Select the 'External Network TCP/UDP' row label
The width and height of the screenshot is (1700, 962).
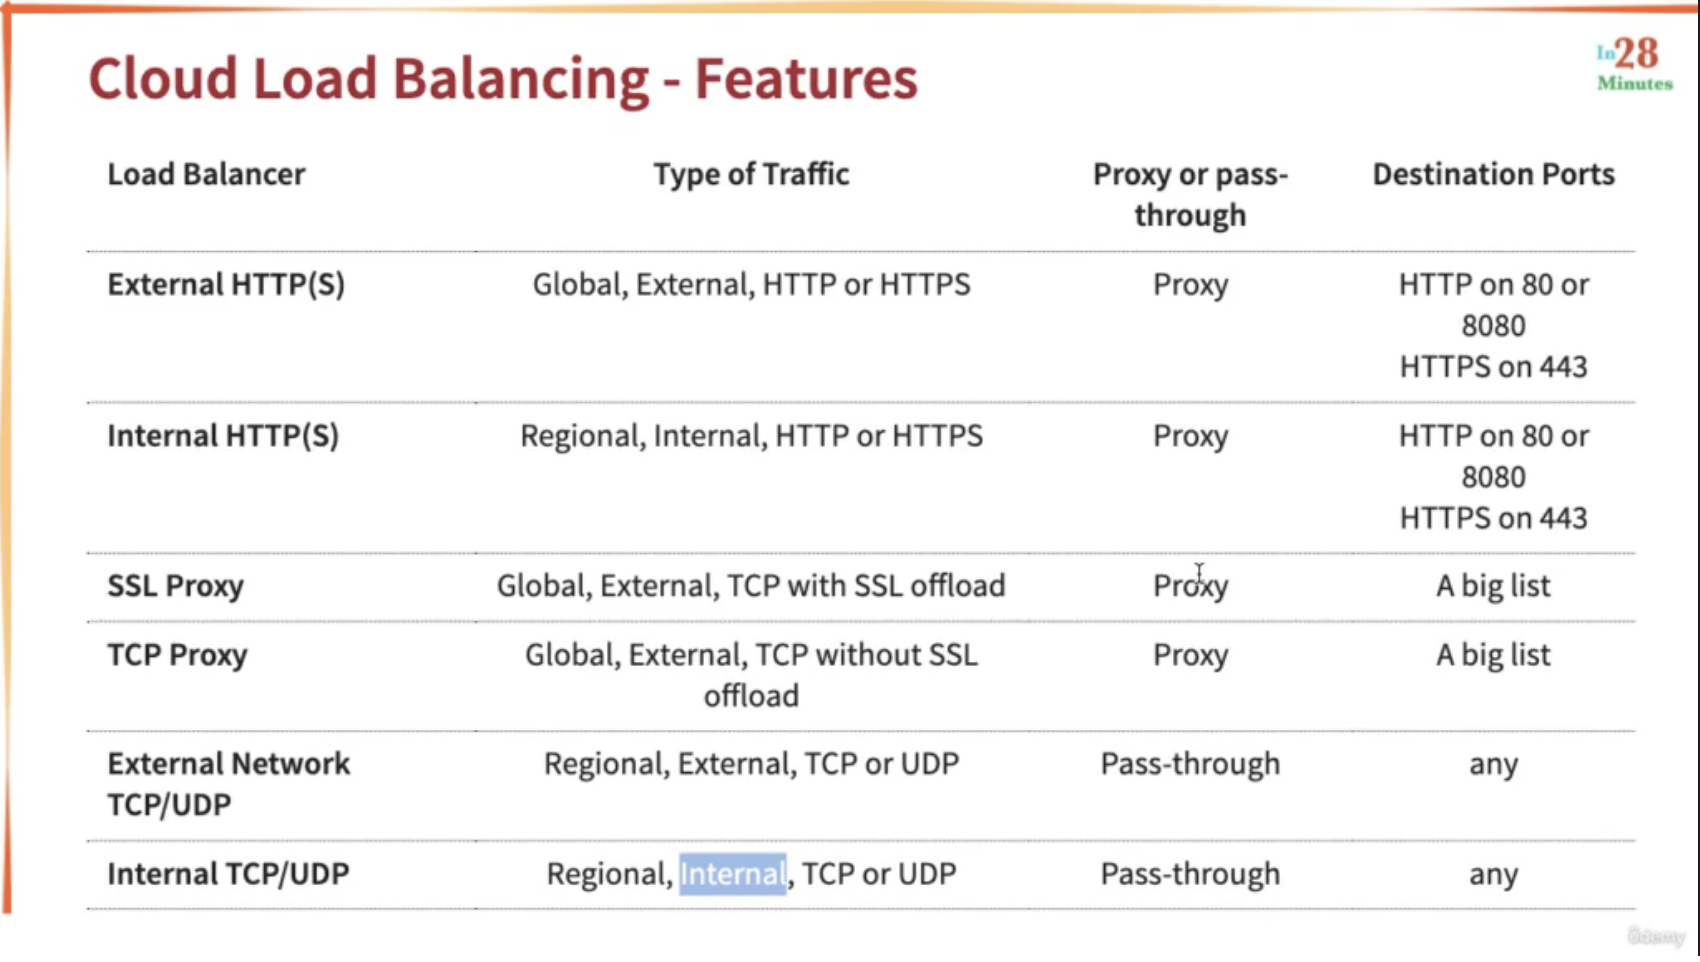[228, 784]
